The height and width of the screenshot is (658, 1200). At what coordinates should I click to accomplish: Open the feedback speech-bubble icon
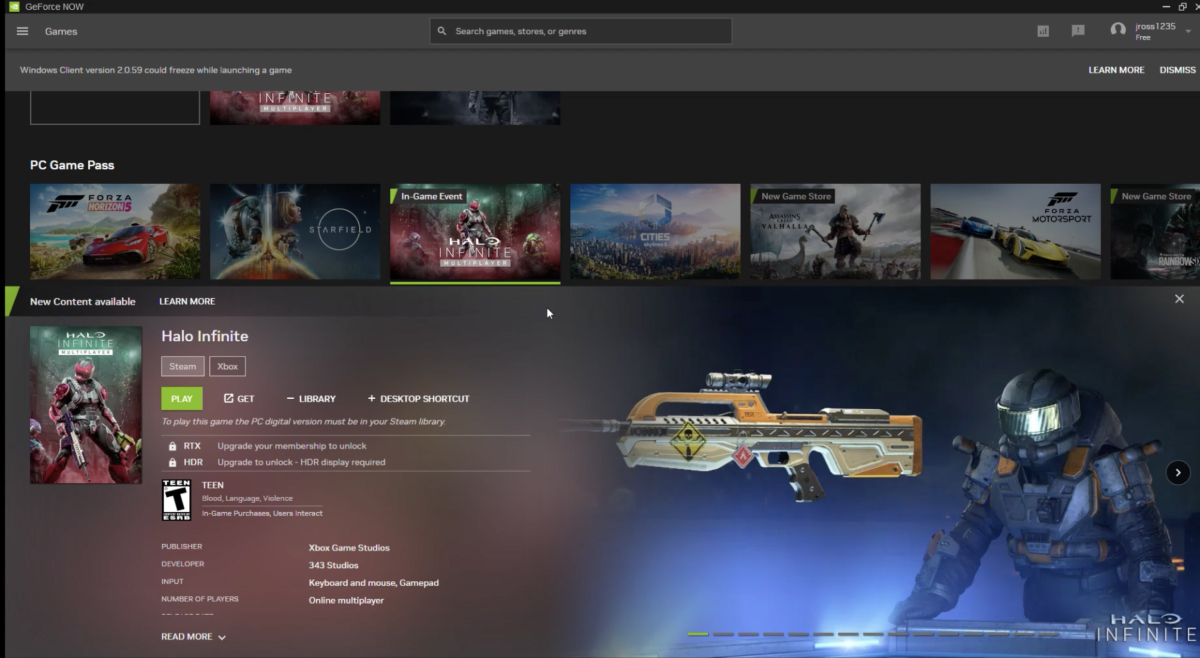1078,31
